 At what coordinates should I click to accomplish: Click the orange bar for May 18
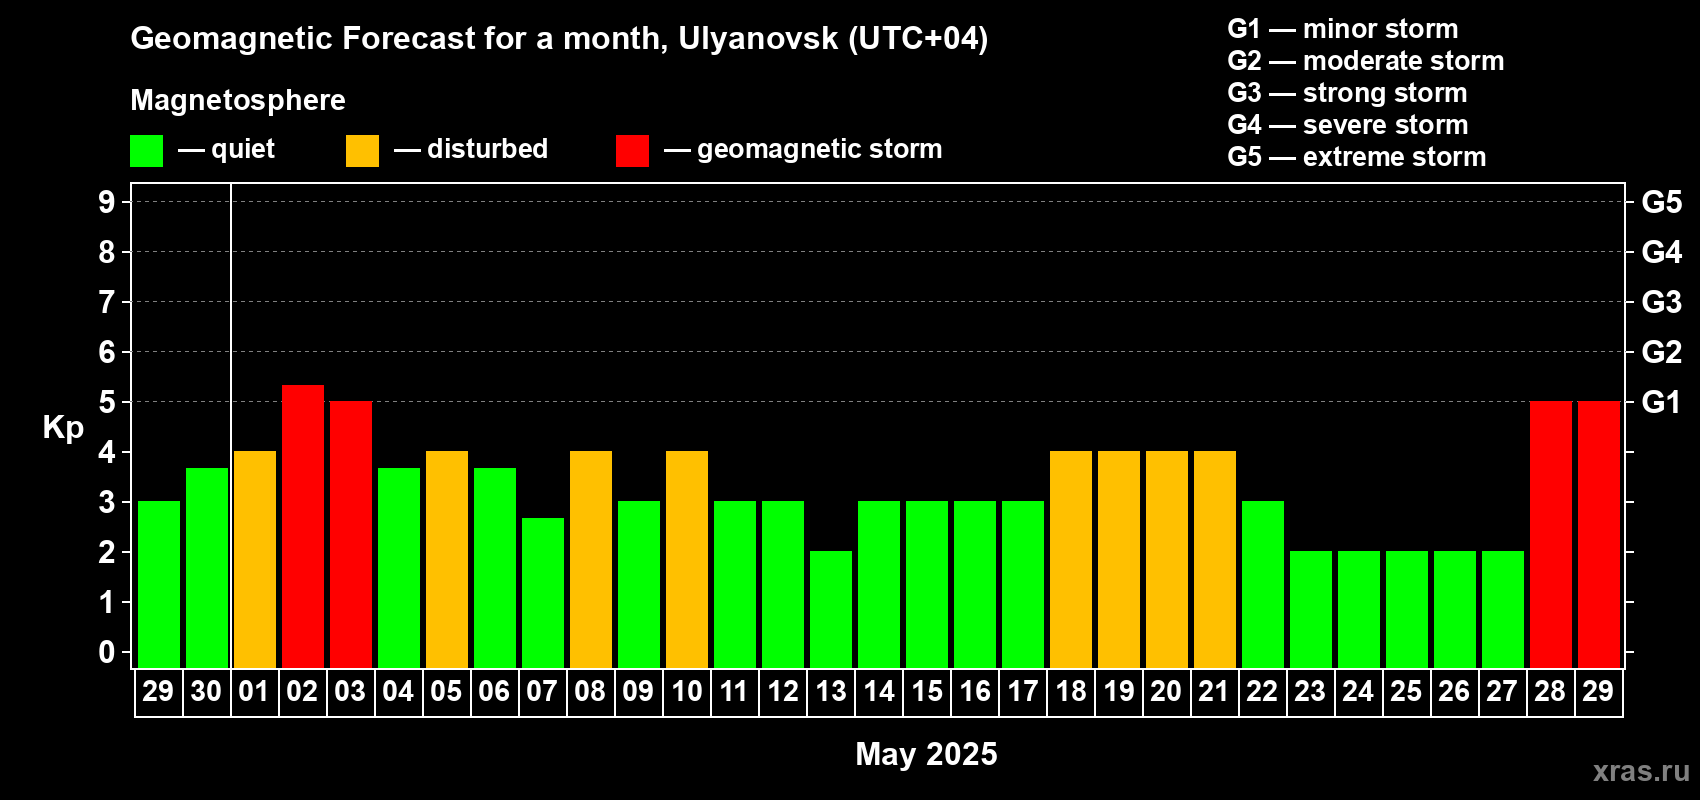click(x=1071, y=560)
